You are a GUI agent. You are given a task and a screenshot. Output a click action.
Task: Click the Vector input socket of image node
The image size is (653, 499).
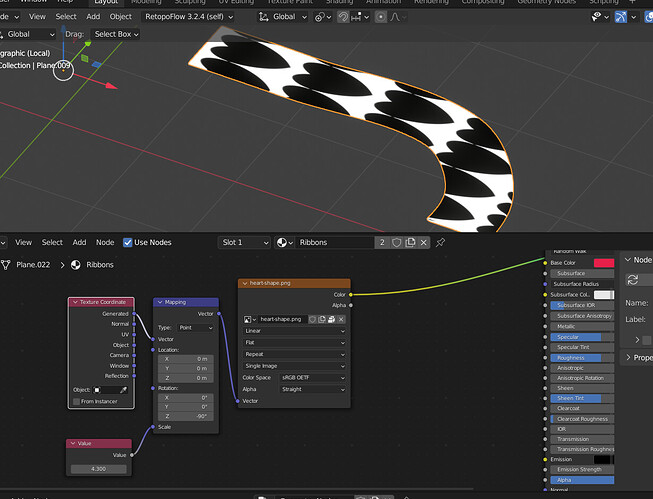click(238, 401)
